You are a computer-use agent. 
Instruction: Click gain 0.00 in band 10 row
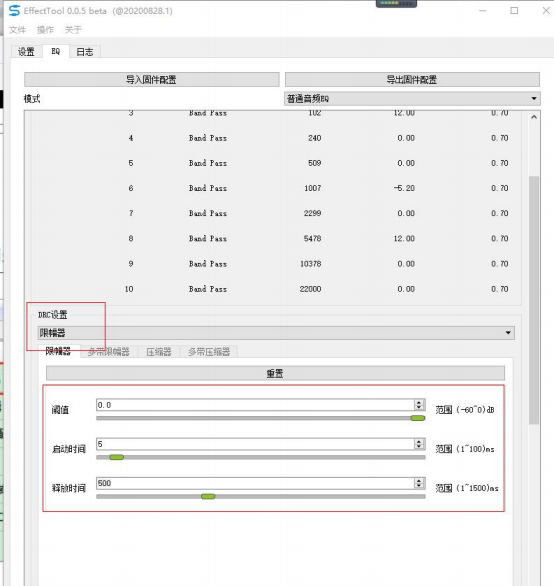(x=406, y=289)
